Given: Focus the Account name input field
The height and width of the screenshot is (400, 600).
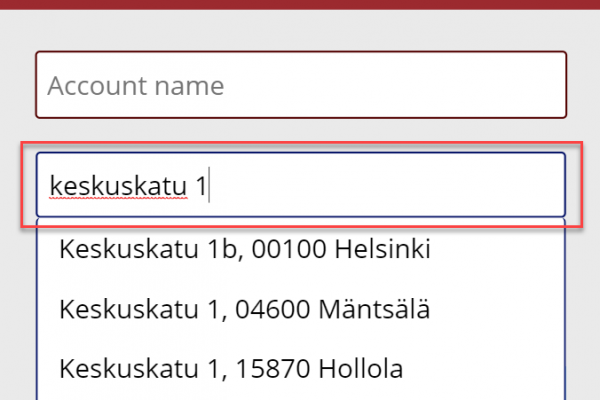Looking at the screenshot, I should (x=301, y=85).
